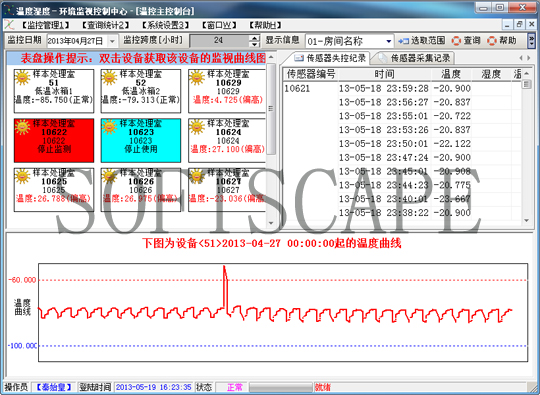Click the 温度 column header

tap(451, 74)
